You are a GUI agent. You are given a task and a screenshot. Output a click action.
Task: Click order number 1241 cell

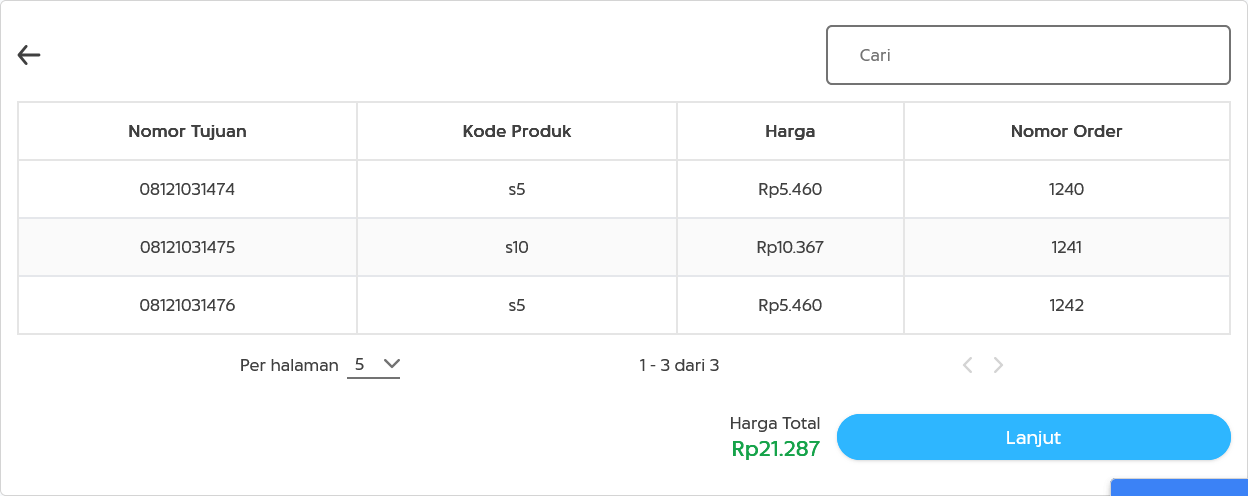point(1067,247)
